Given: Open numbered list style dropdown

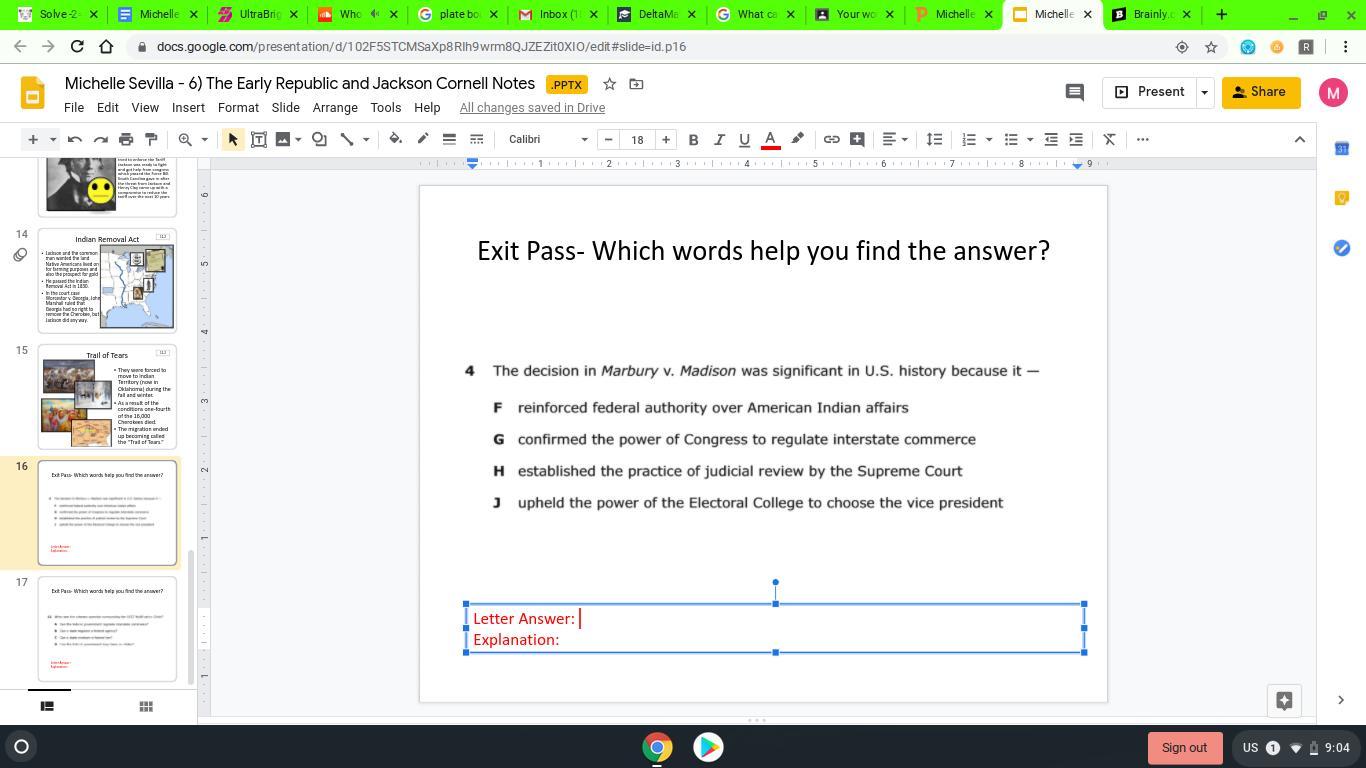Looking at the screenshot, I should [x=989, y=139].
